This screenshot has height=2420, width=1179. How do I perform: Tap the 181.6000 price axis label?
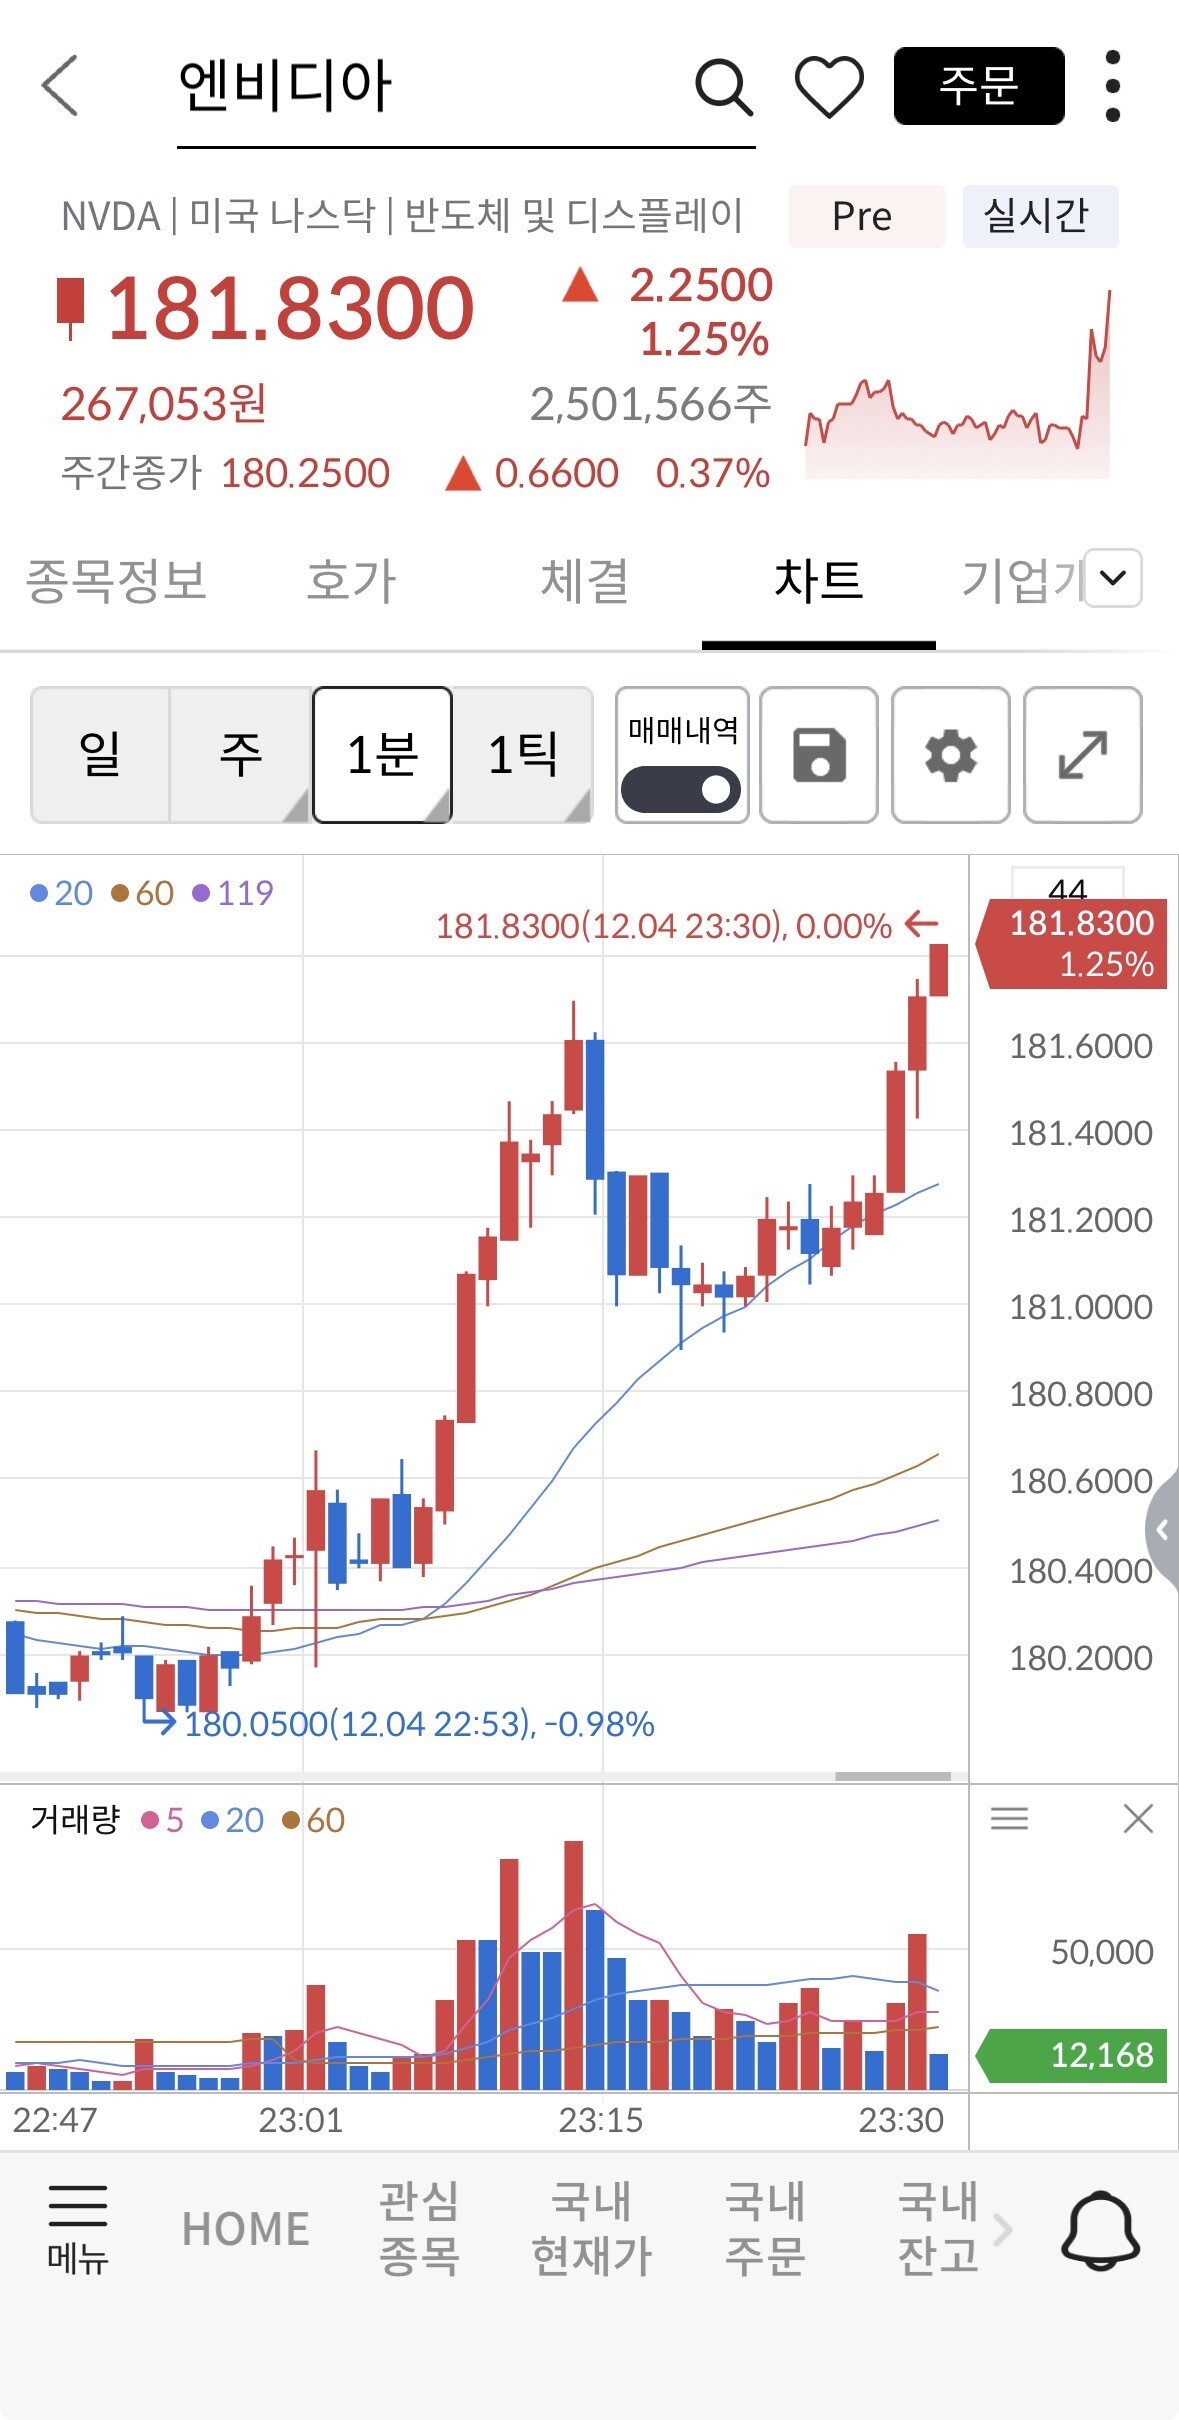[1080, 1046]
